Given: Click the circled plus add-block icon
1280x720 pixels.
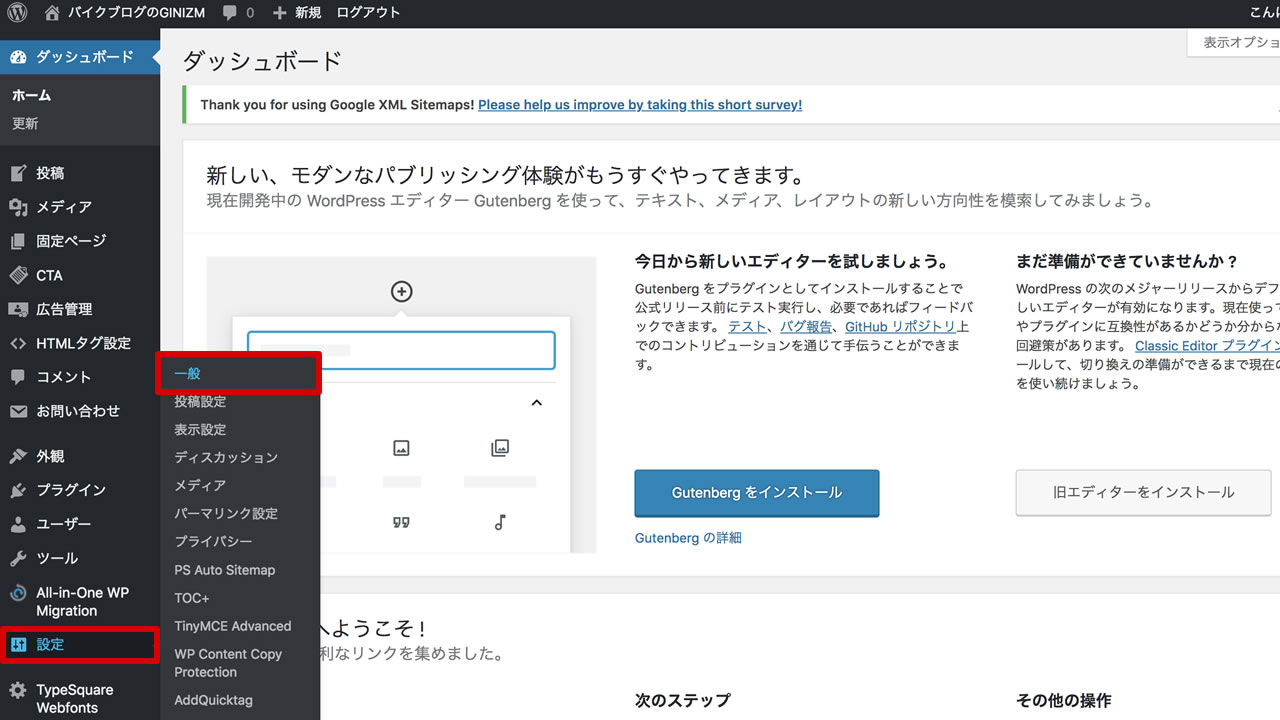Looking at the screenshot, I should click(x=401, y=291).
